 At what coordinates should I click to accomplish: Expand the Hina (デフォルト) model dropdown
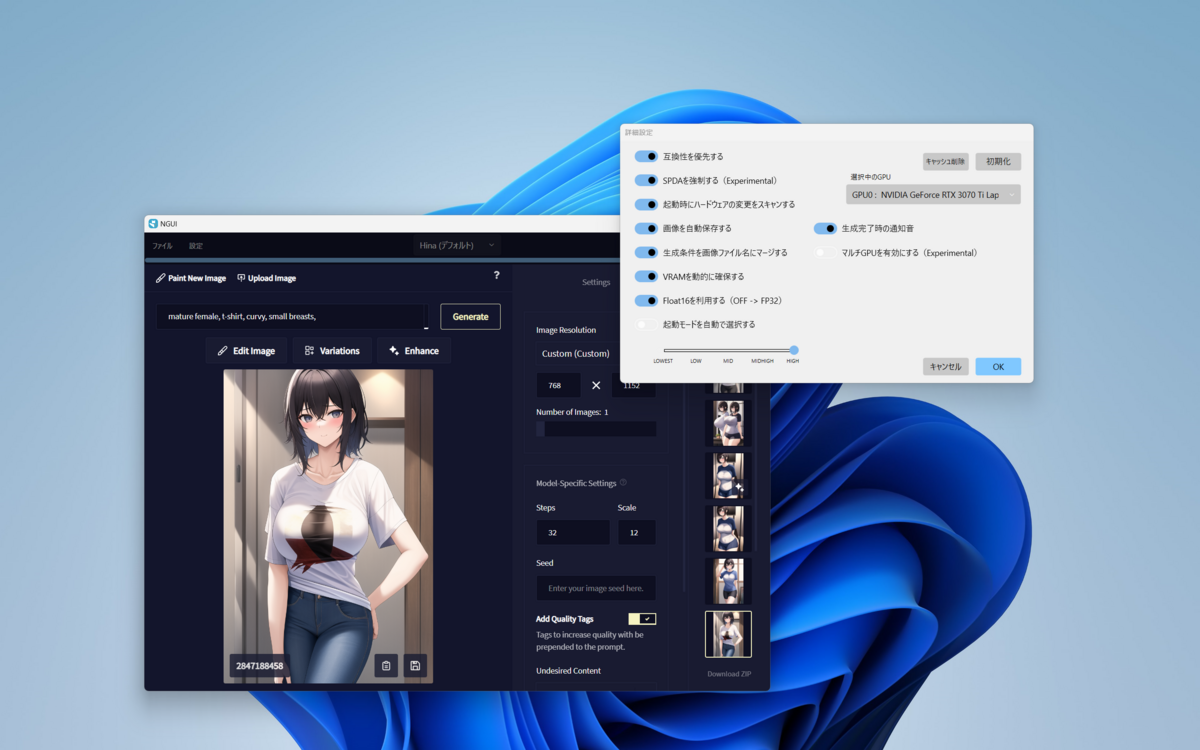tap(457, 245)
